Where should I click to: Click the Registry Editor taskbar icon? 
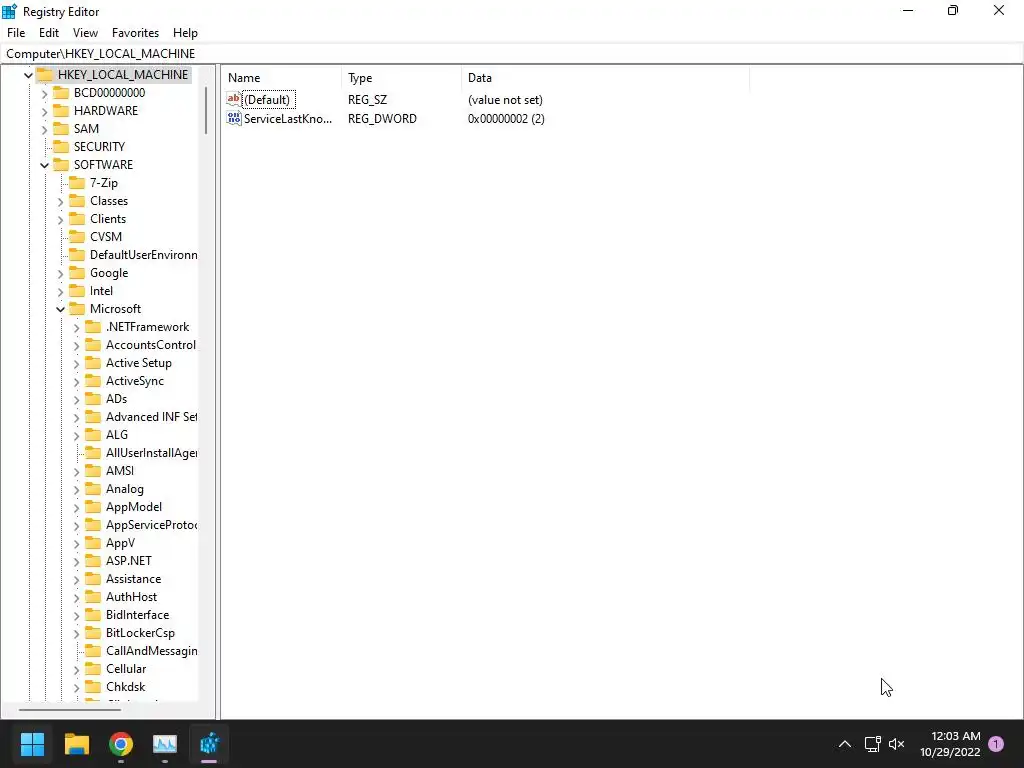coord(210,744)
